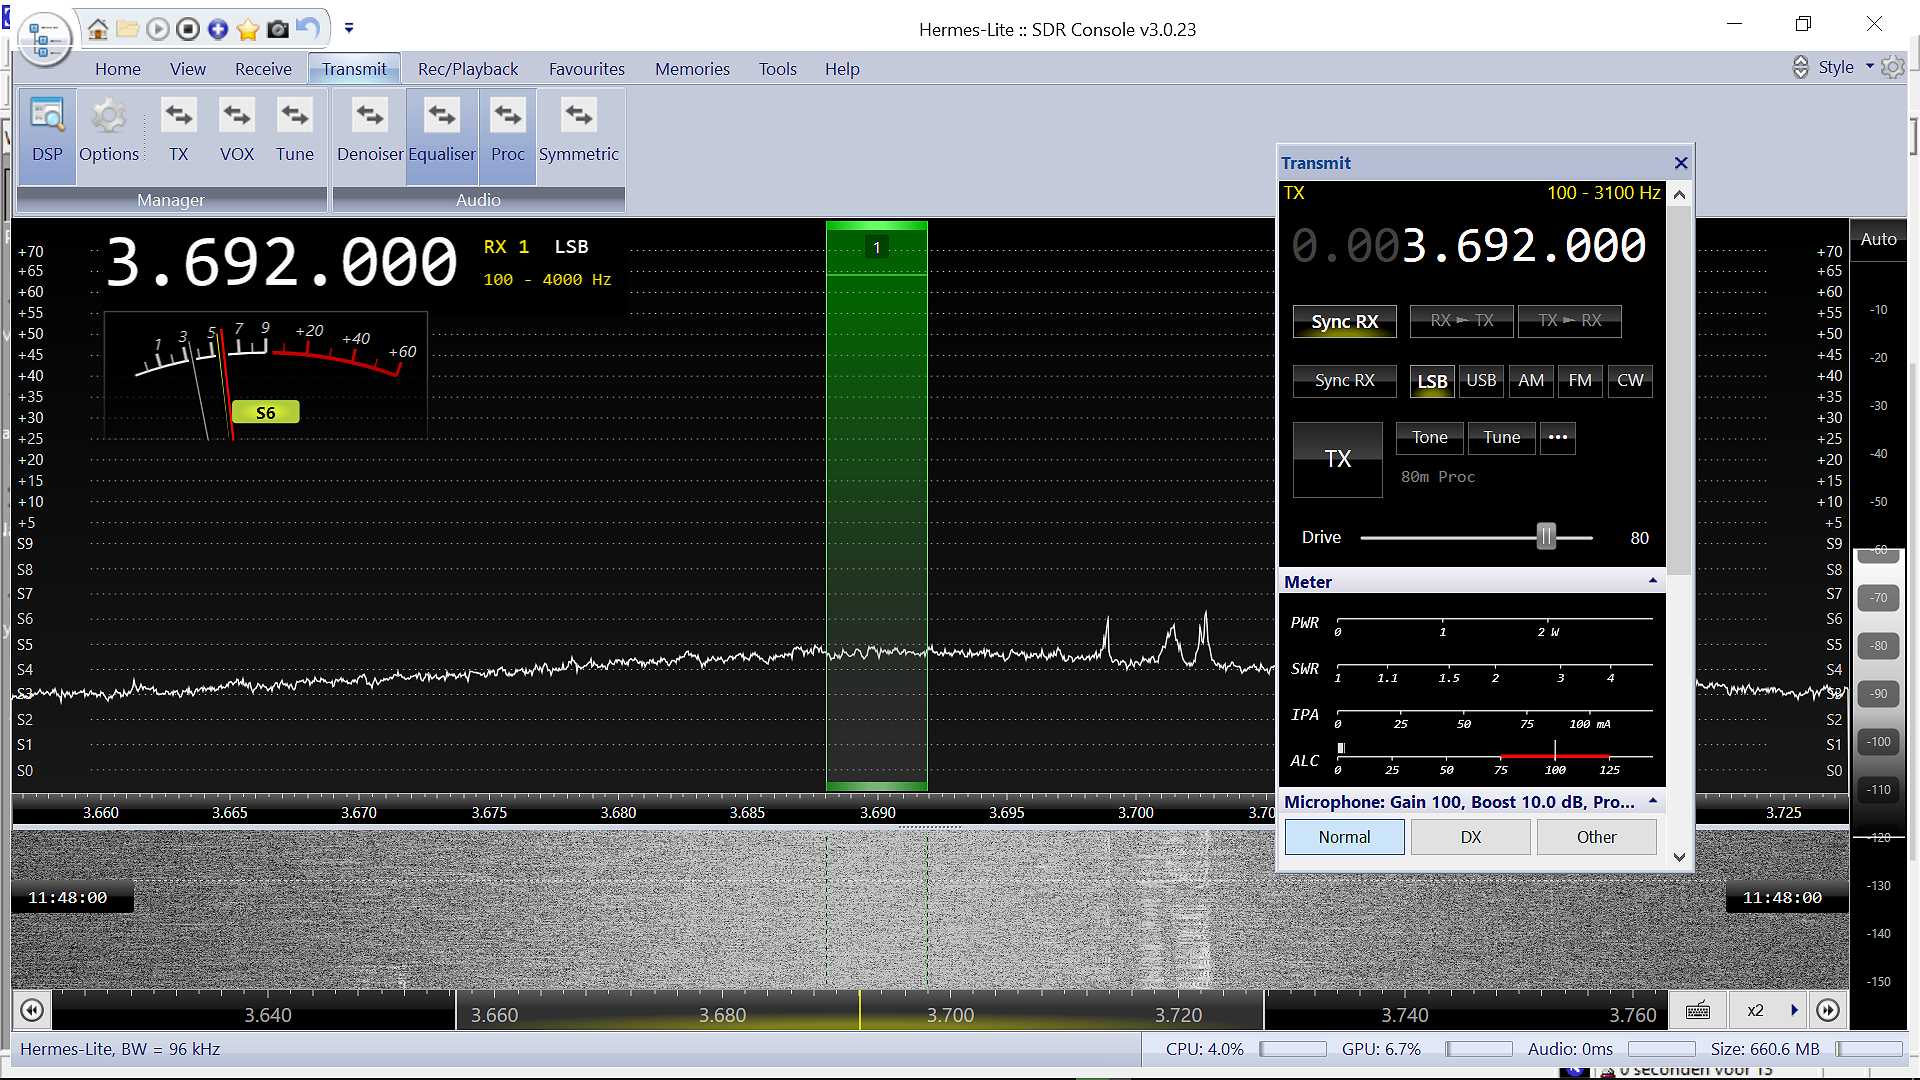1920x1080 pixels.
Task: Click the S6 signal meter label
Action: pyautogui.click(x=265, y=413)
